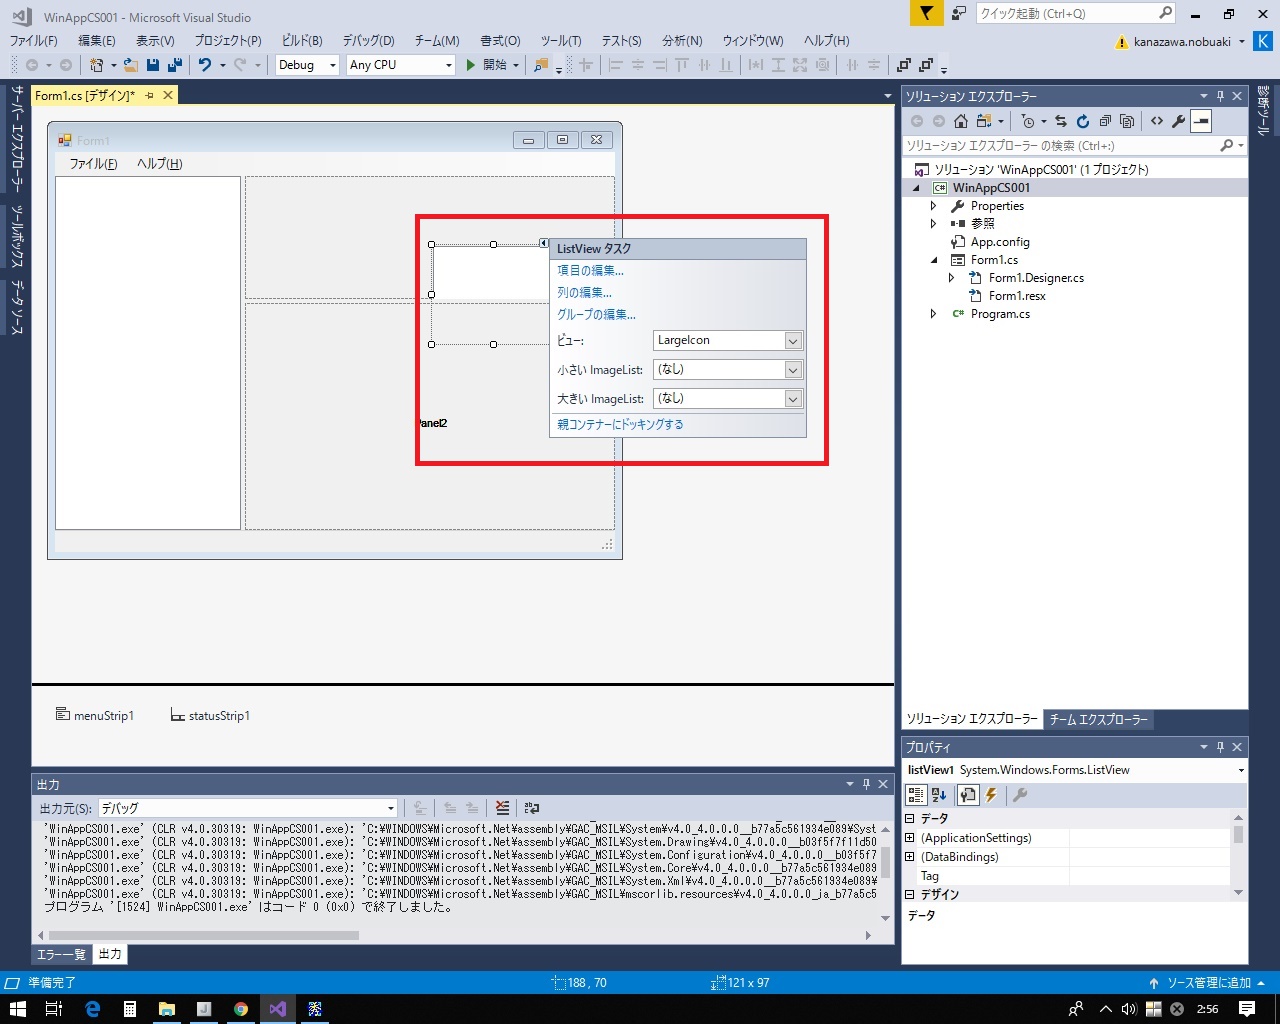Click the notifications flag icon in title bar
The width and height of the screenshot is (1280, 1024).
(x=927, y=13)
